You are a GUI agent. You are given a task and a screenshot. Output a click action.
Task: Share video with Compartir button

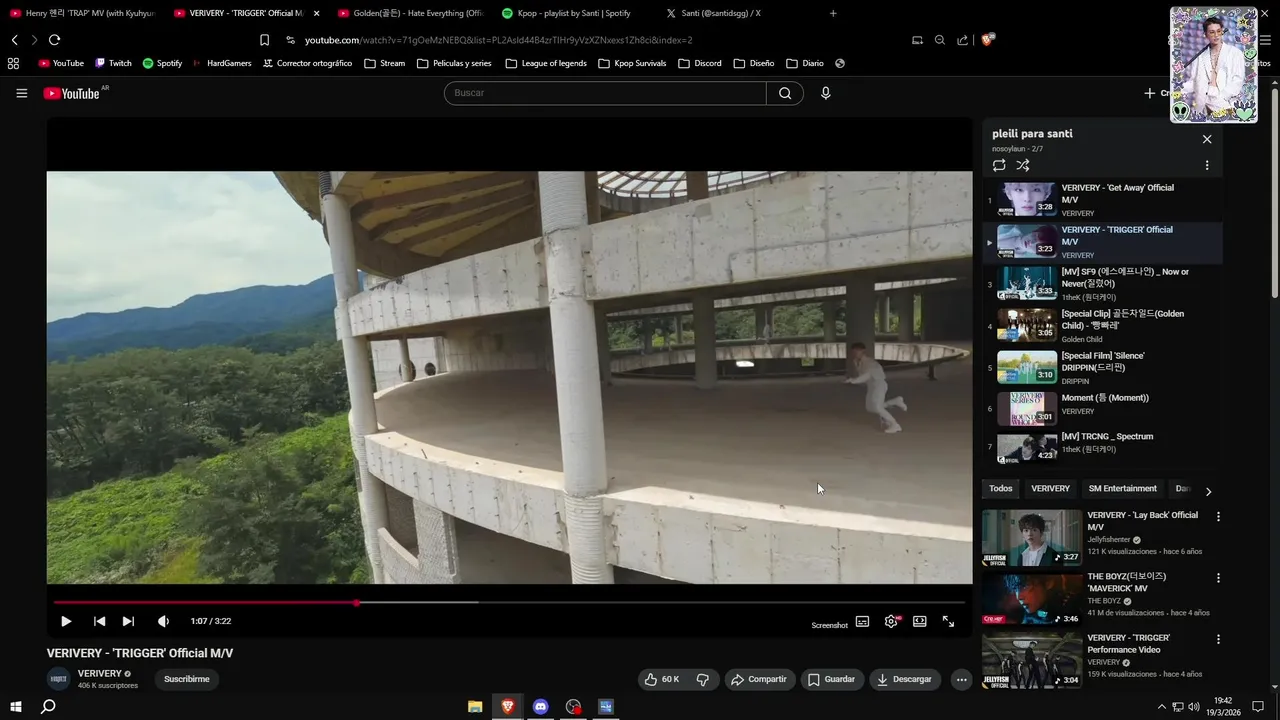[760, 679]
